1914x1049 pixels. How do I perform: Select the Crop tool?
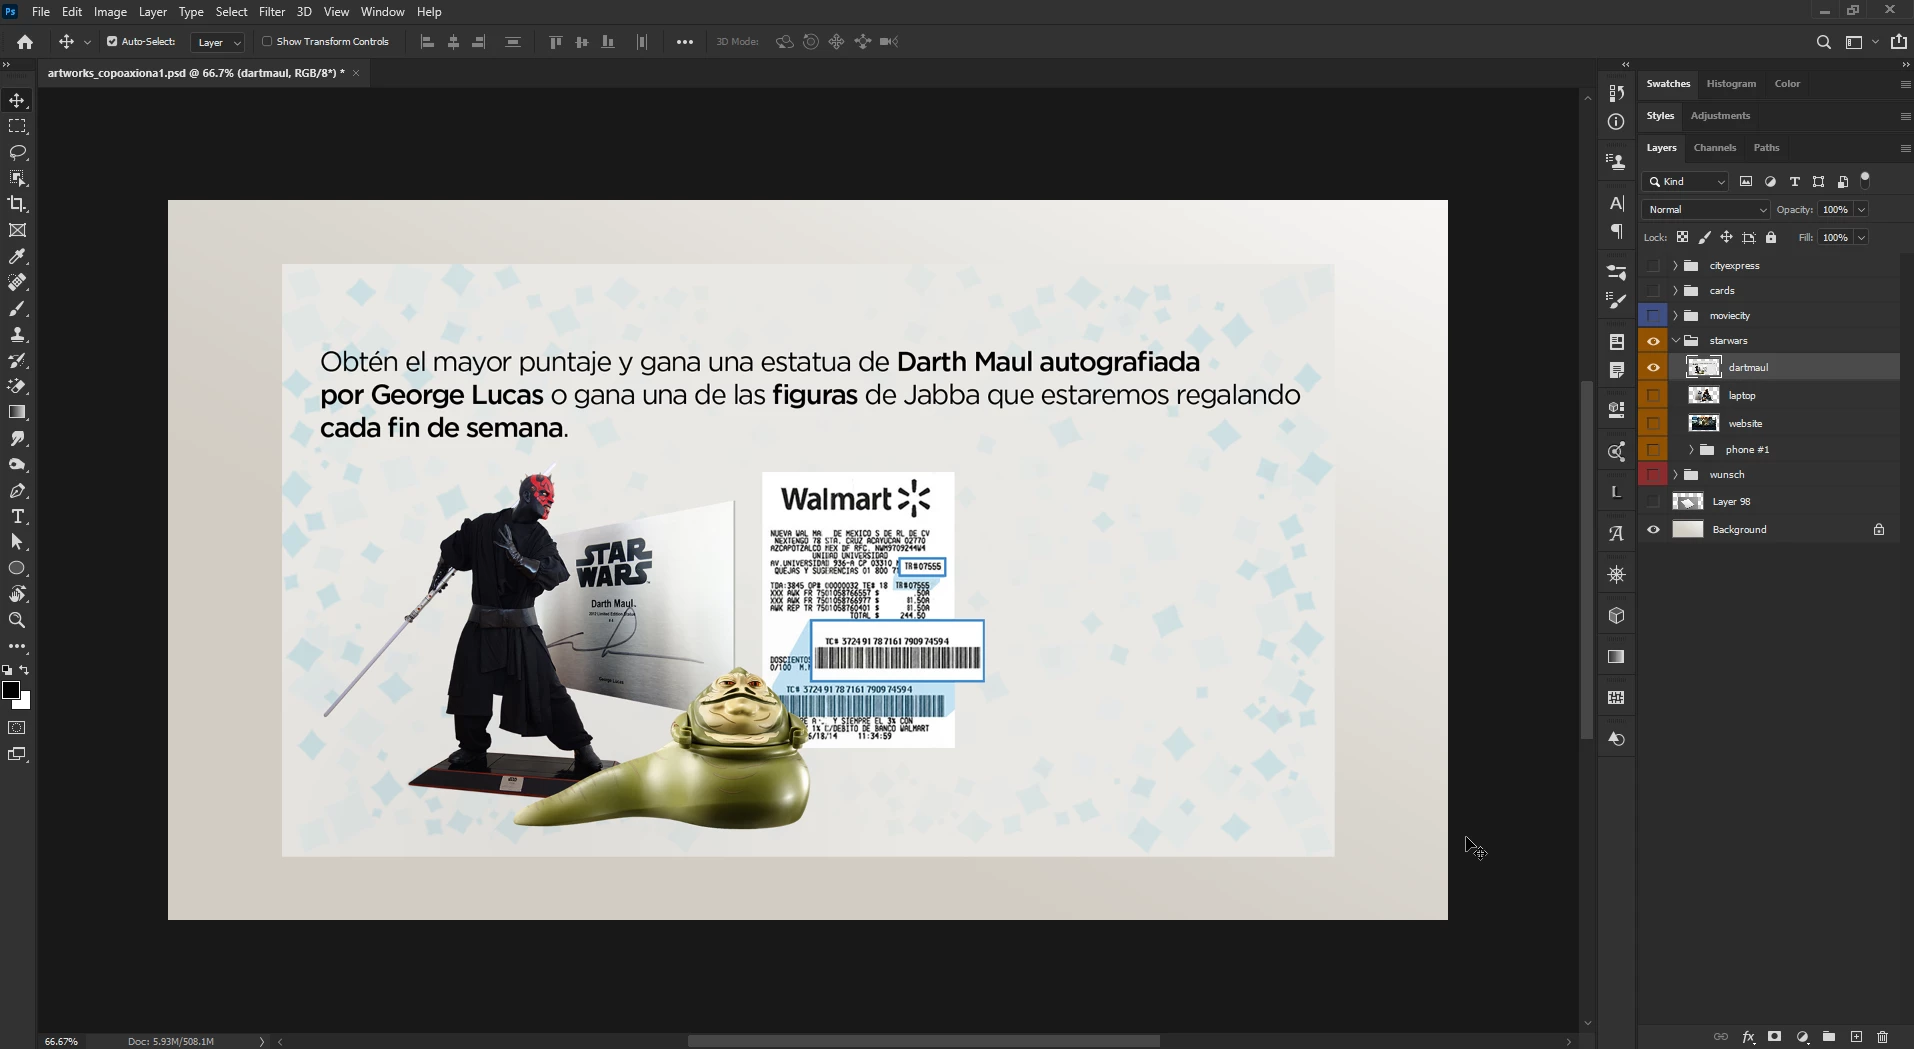click(x=17, y=204)
